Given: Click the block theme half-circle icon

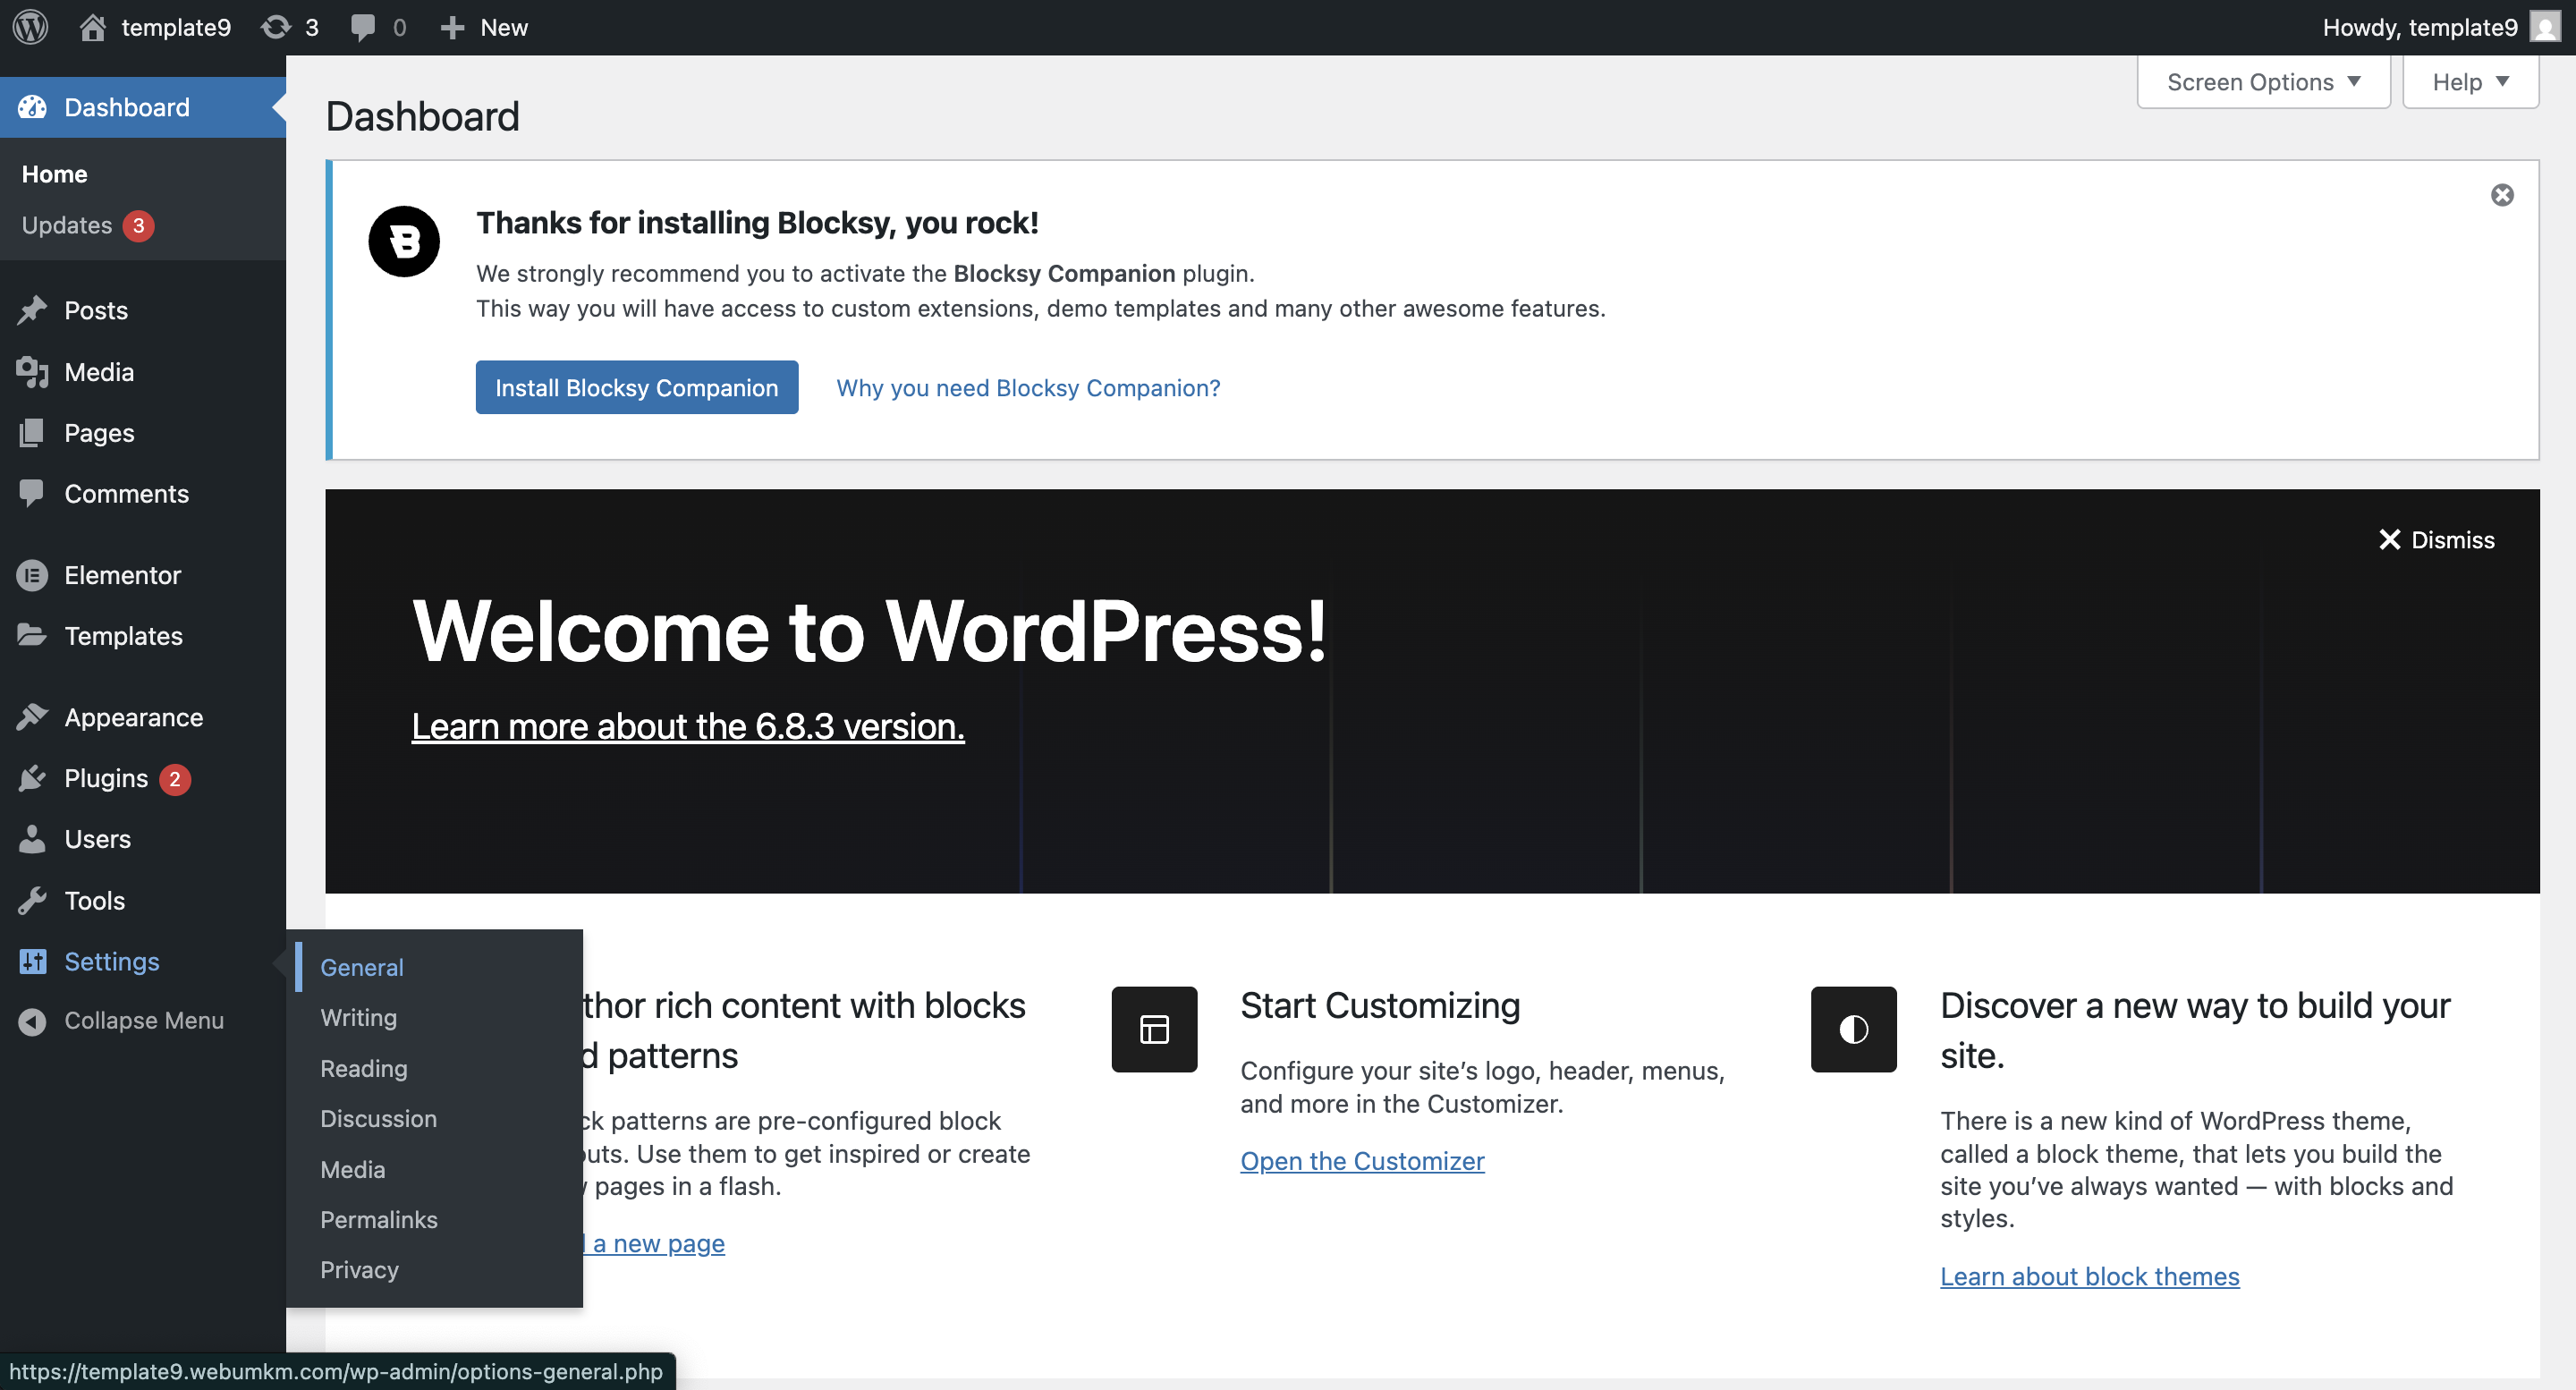Looking at the screenshot, I should [x=1853, y=1029].
